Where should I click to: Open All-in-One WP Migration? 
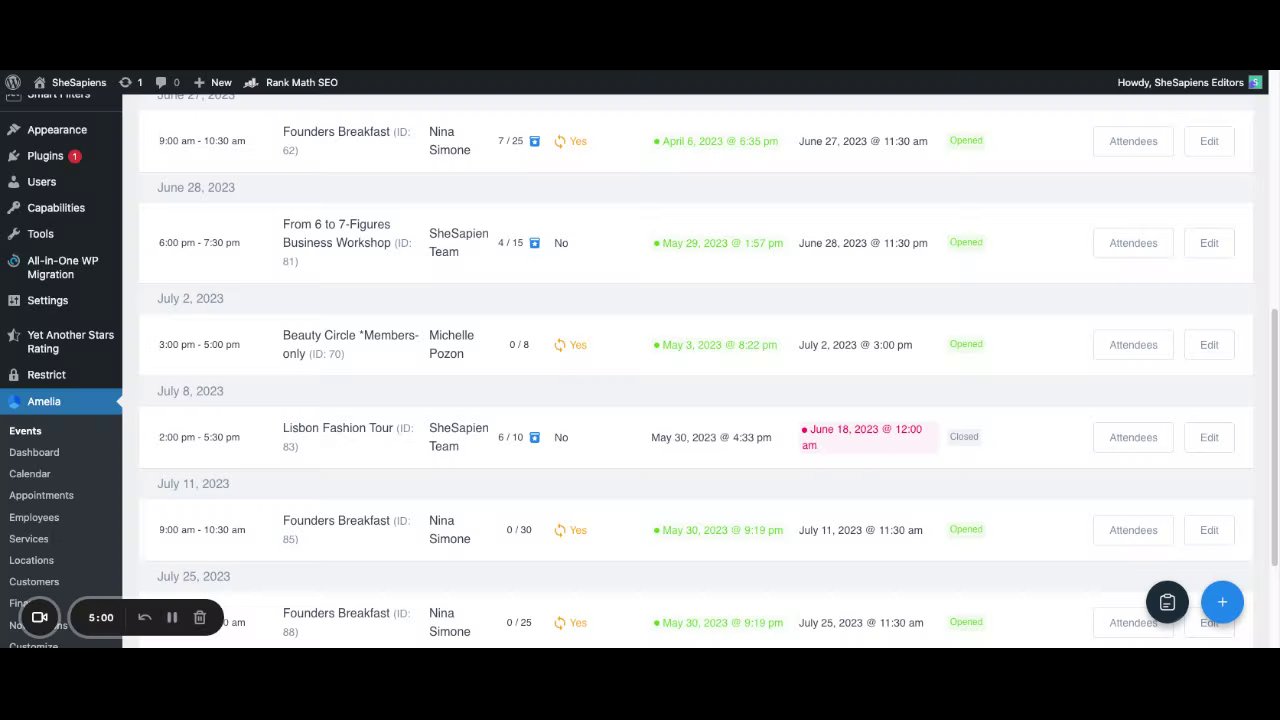point(62,267)
